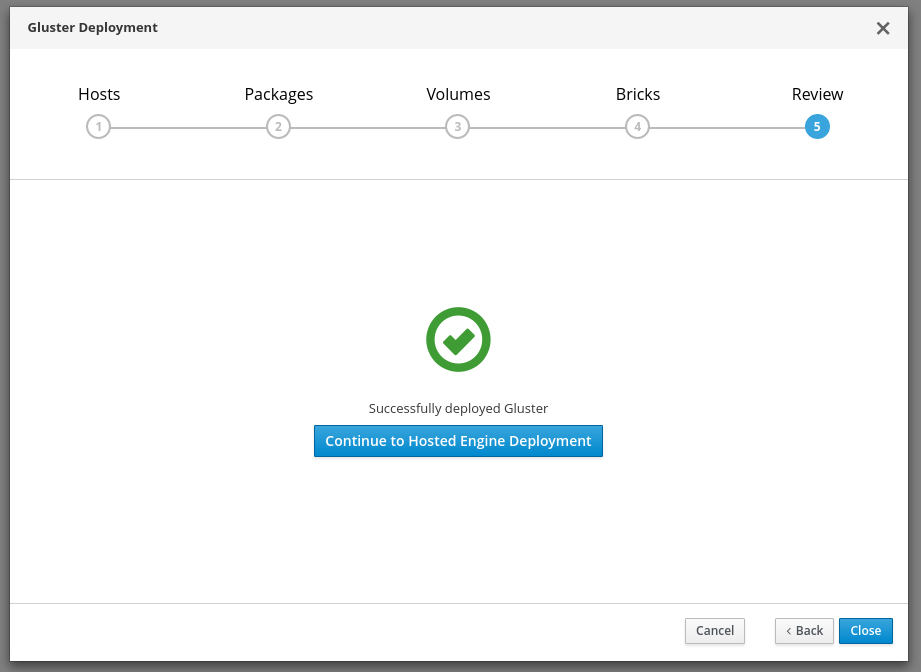Image resolution: width=921 pixels, height=672 pixels.
Task: Click the Gluster Deployment dialog title
Action: [92, 27]
